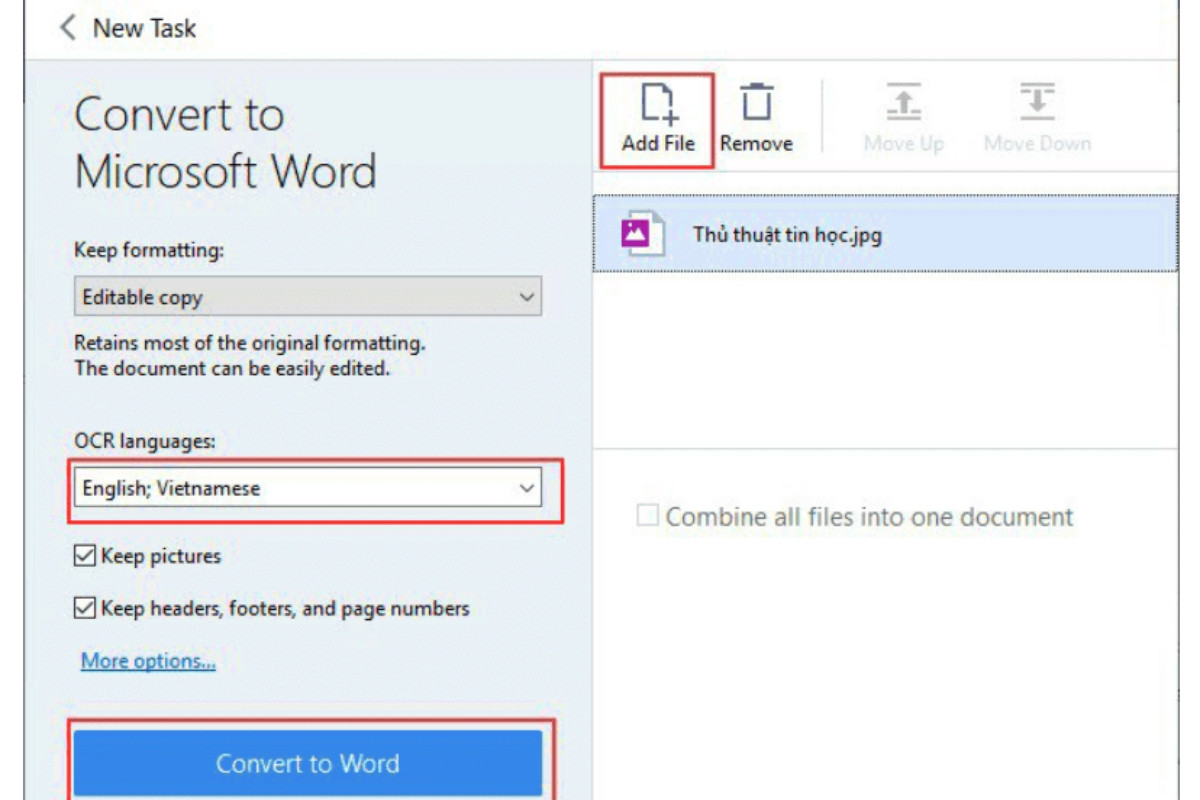Click the Remove trash icon
The image size is (1200, 800).
(x=757, y=104)
